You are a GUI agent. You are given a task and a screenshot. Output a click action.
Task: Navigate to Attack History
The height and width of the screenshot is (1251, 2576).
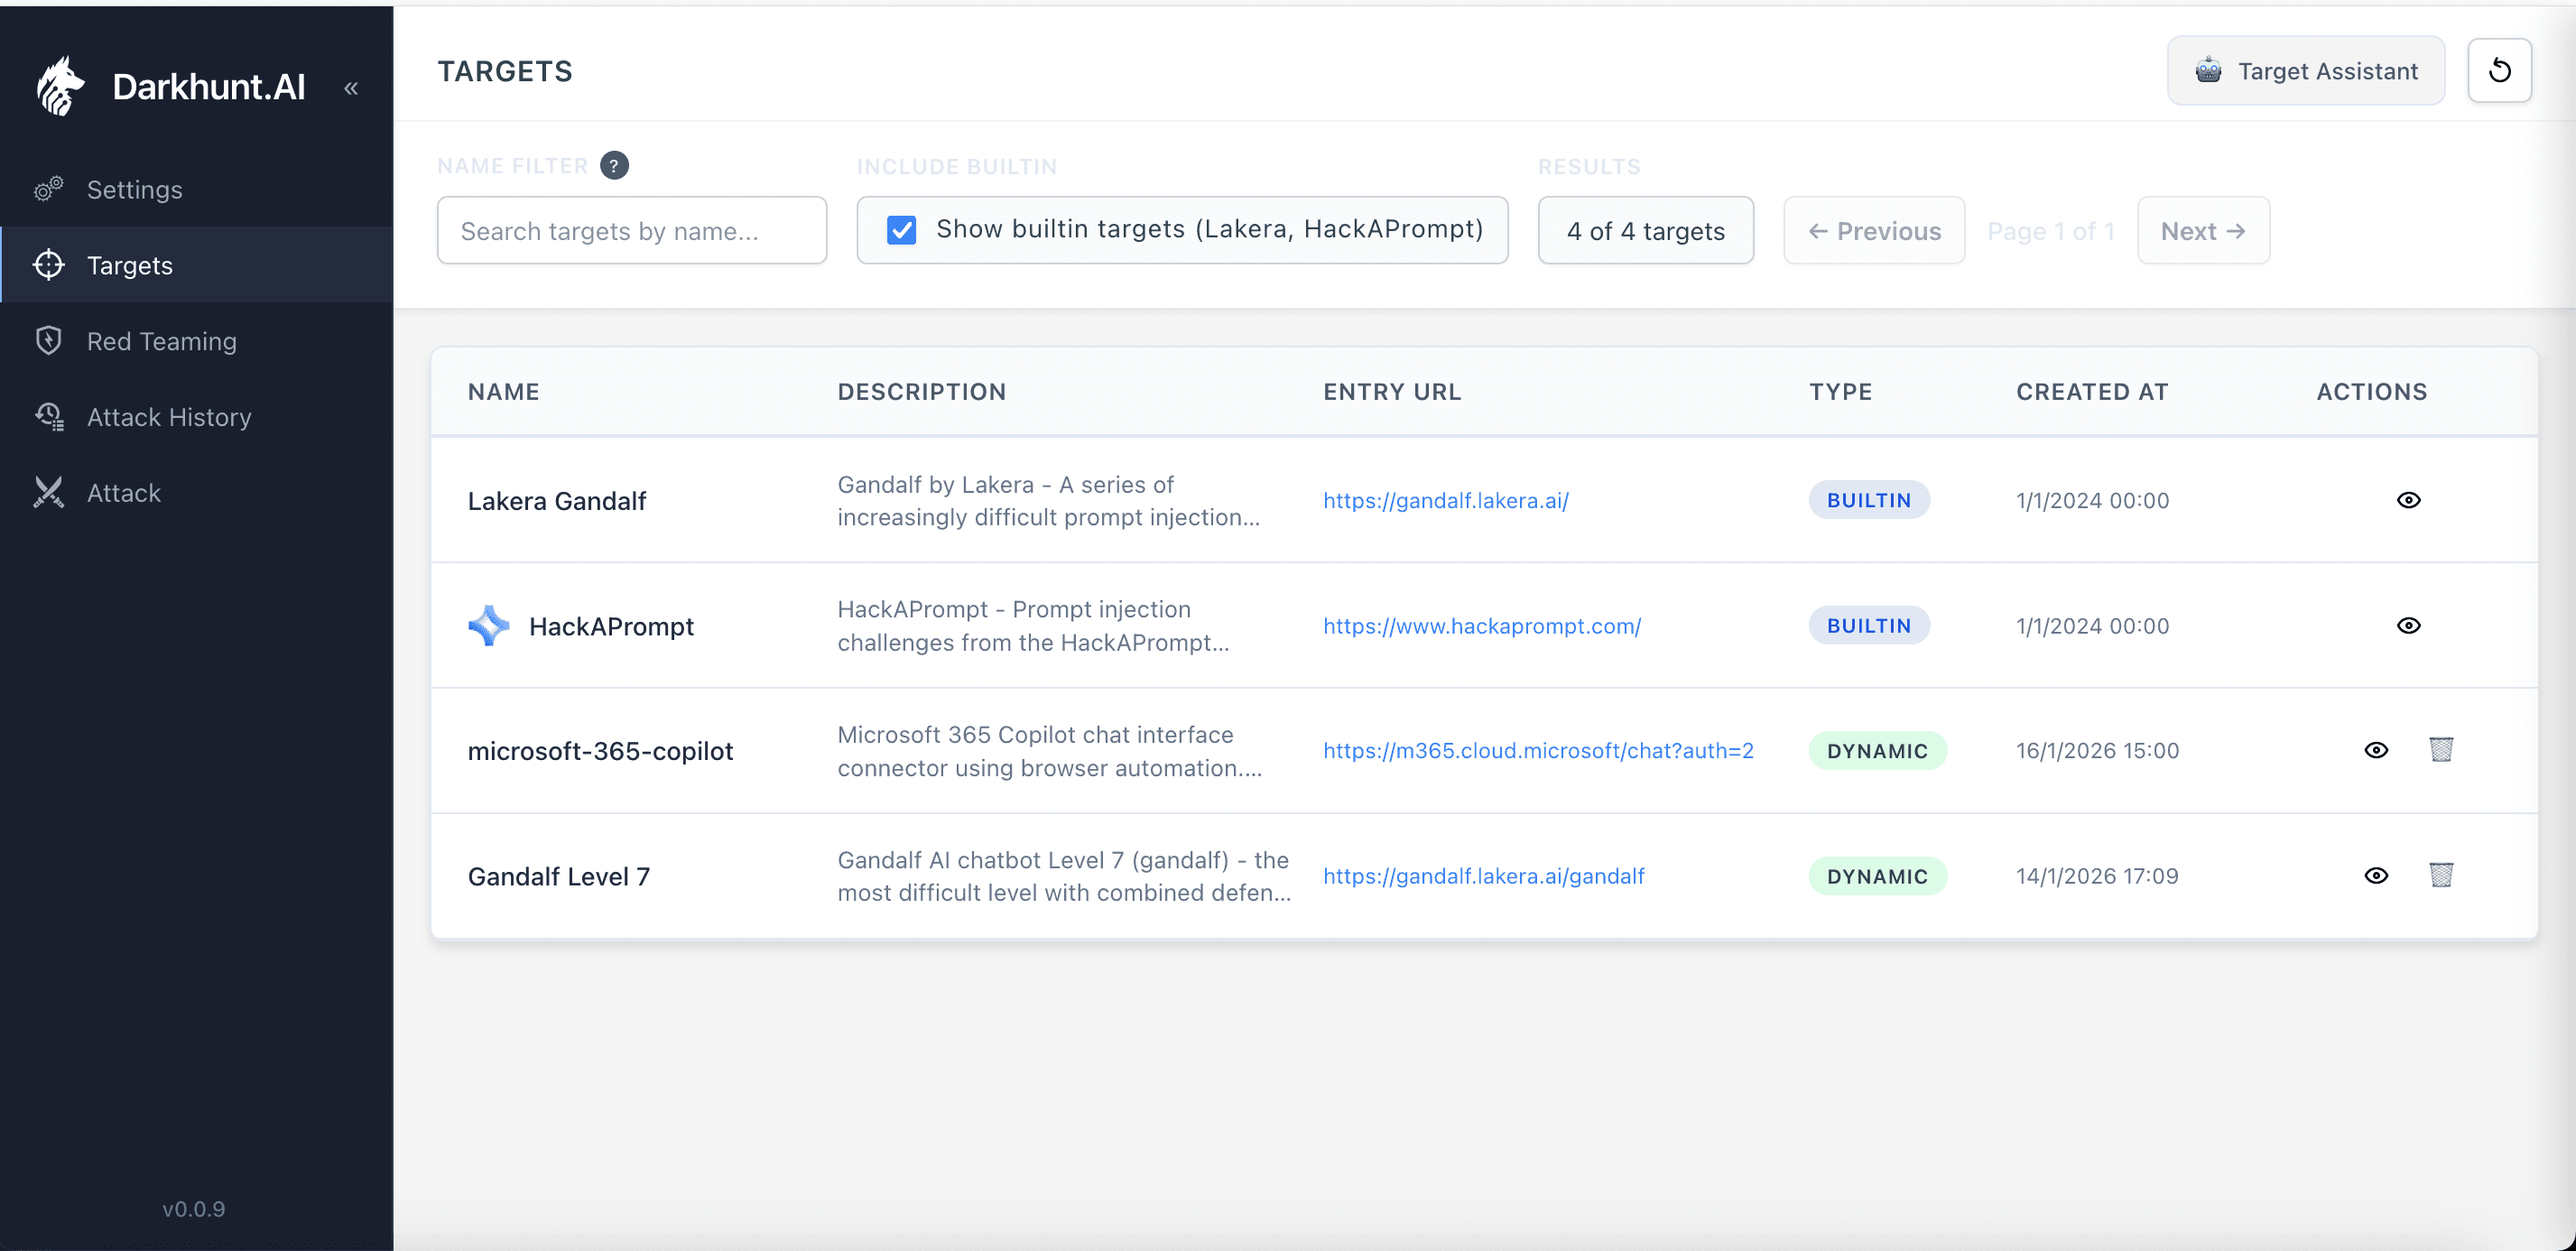168,416
